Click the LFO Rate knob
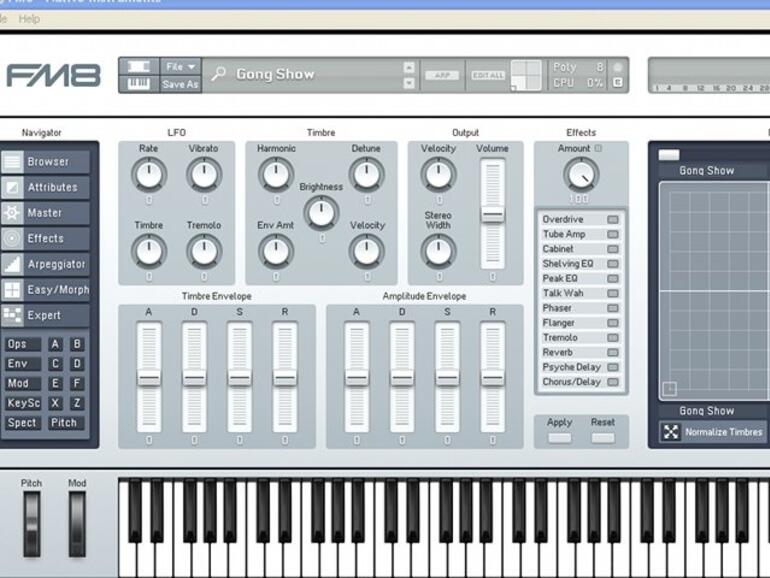Screen dimensions: 770x578 coord(149,175)
